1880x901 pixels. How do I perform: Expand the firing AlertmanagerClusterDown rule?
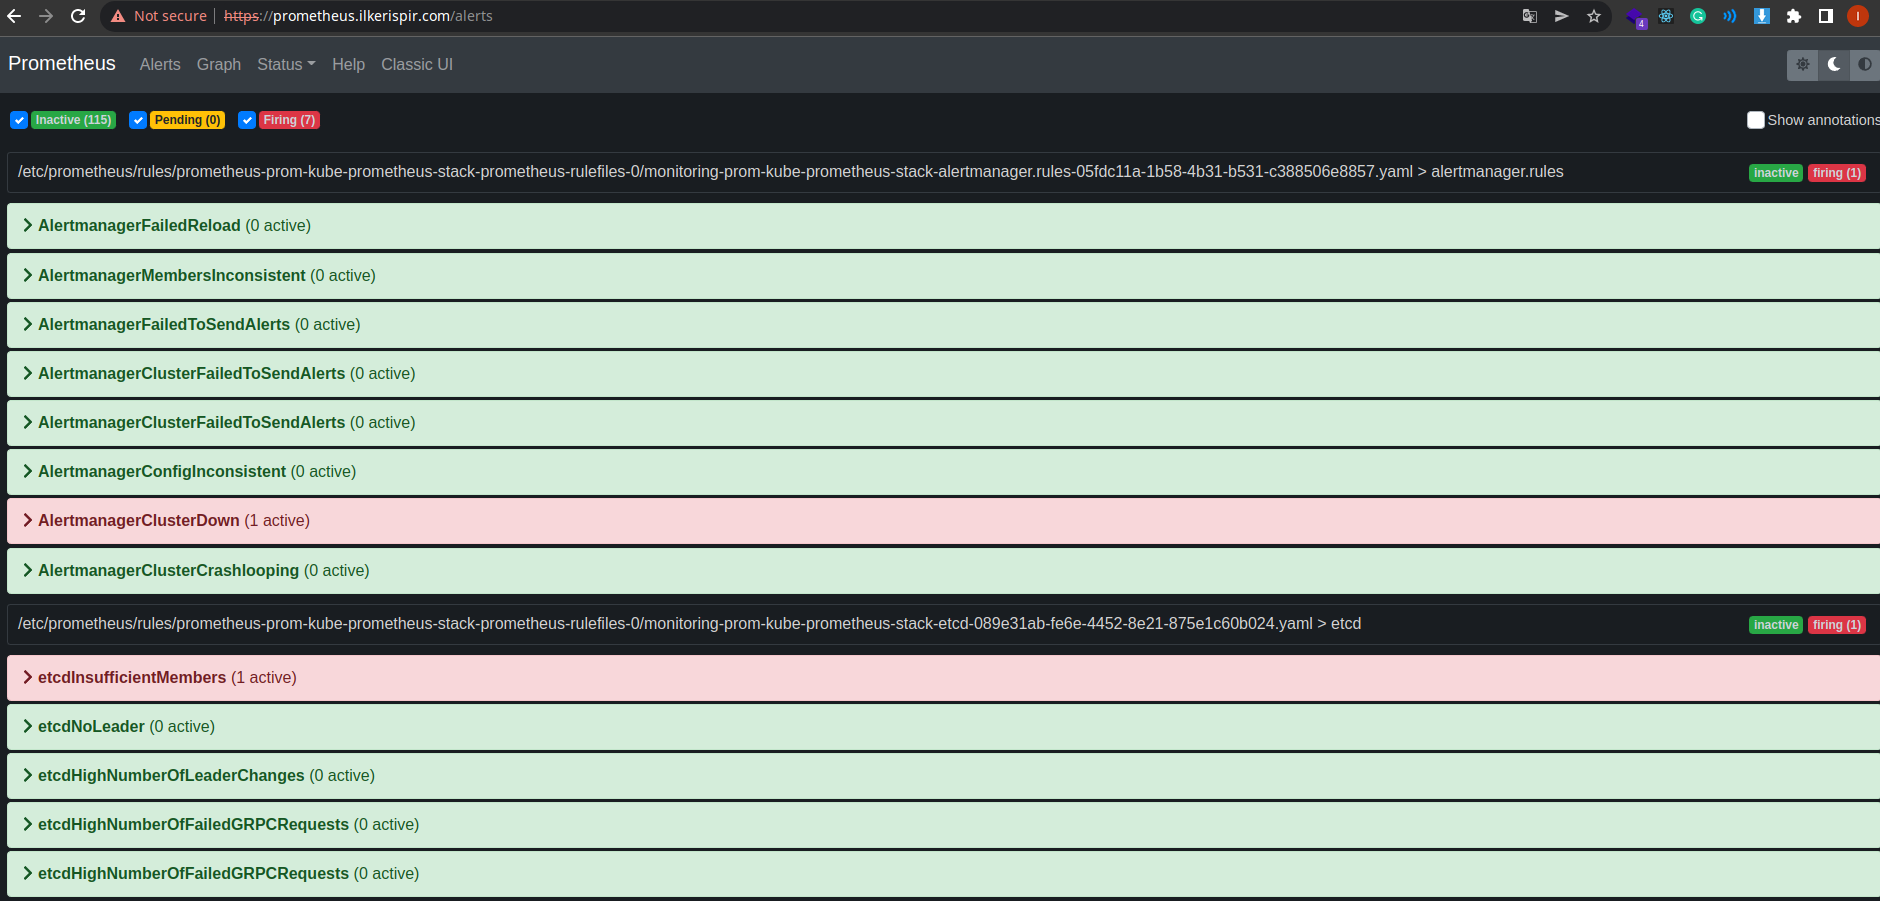coord(943,520)
